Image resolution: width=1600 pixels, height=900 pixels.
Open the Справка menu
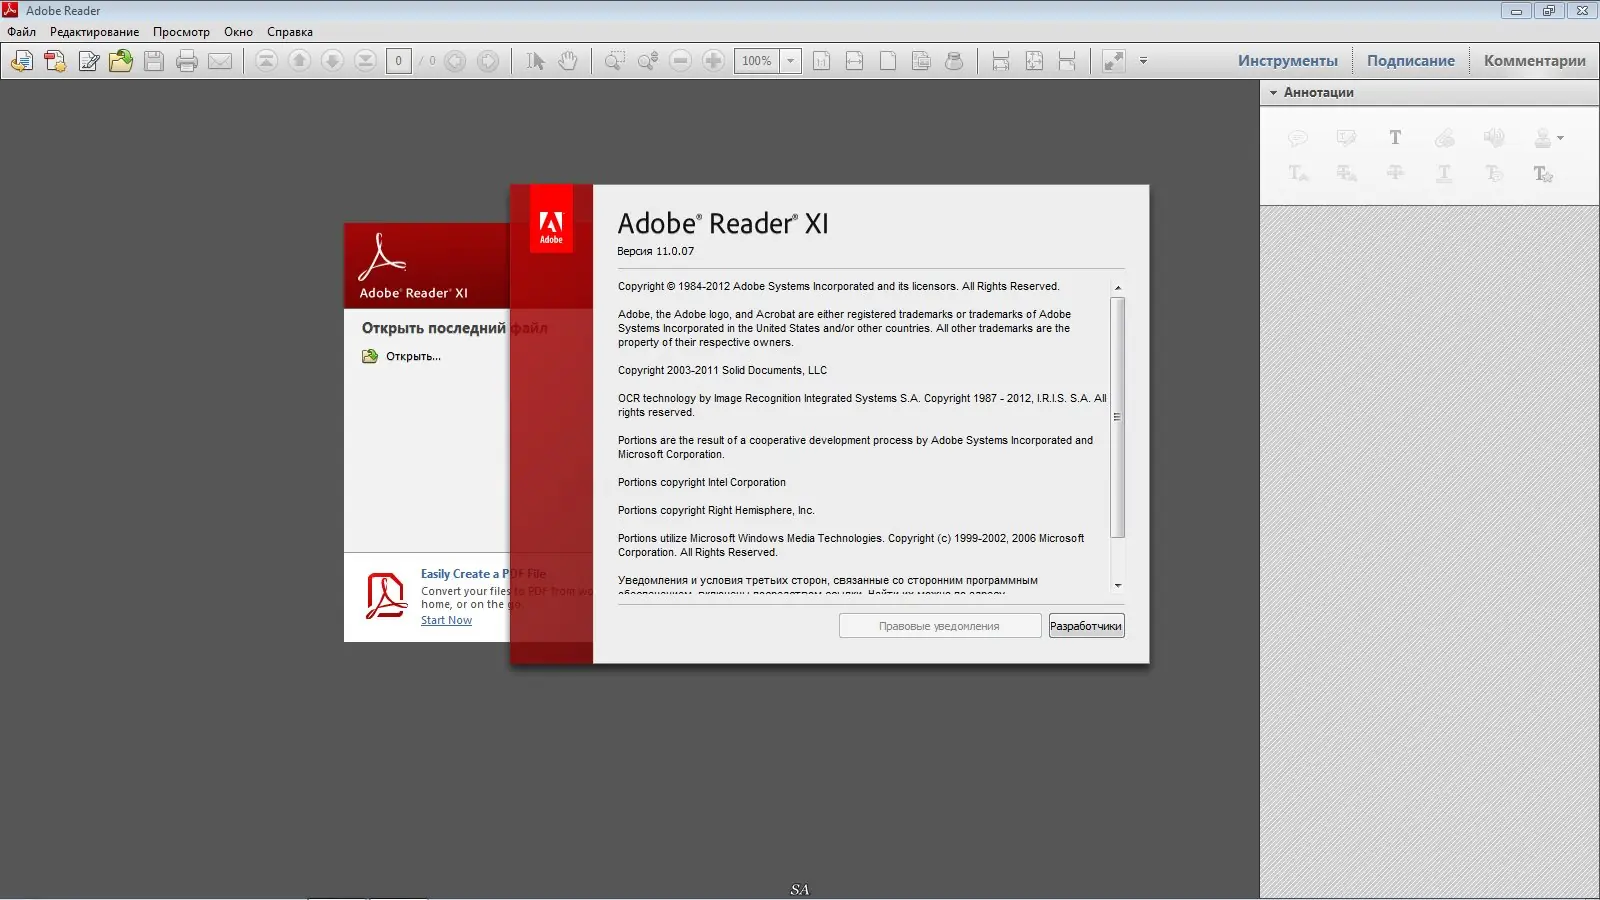click(x=290, y=32)
